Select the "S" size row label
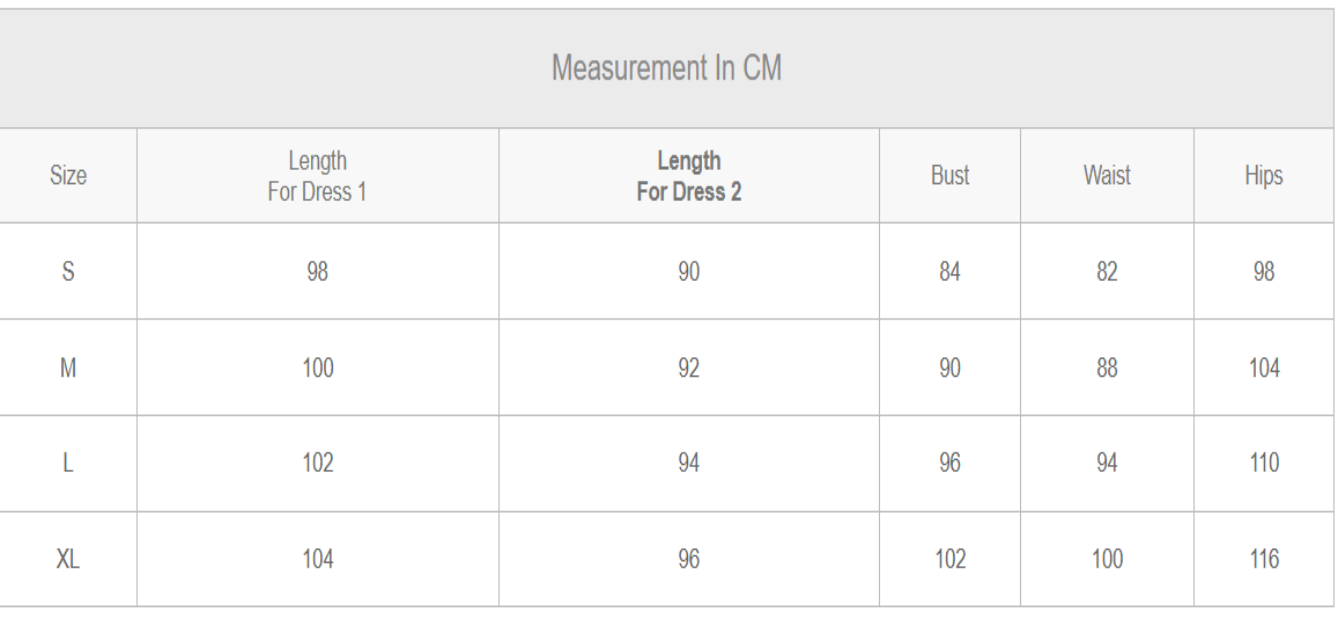The image size is (1338, 617). [x=68, y=272]
